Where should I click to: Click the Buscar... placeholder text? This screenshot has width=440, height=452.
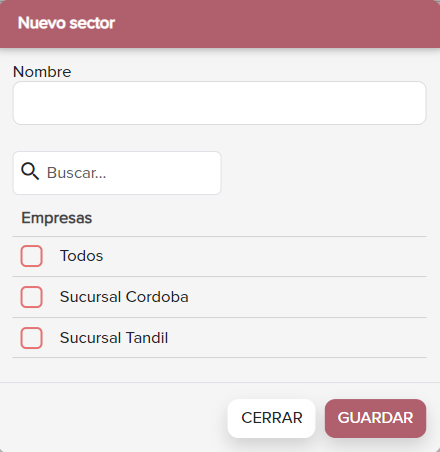point(76,173)
